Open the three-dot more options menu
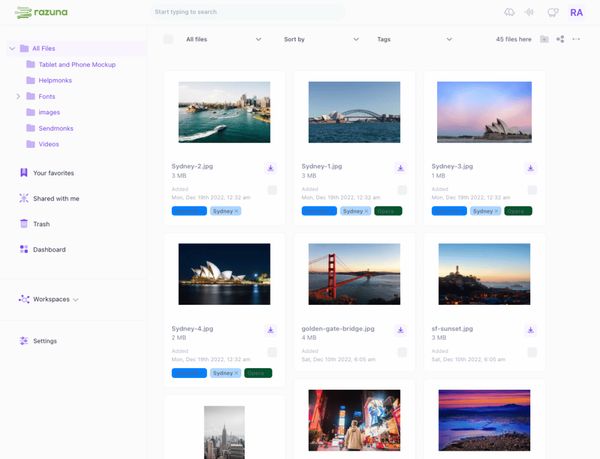Viewport: 600px width, 459px height. pyautogui.click(x=576, y=39)
